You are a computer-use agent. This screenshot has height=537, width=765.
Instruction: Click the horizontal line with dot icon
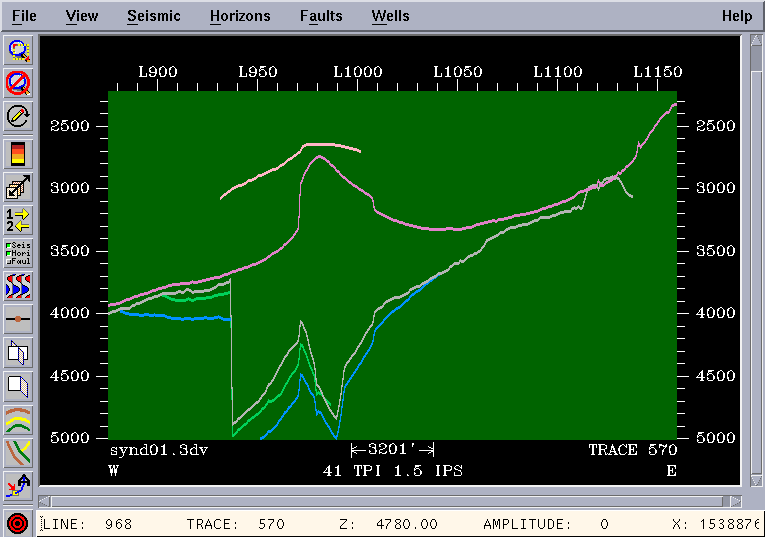coord(19,319)
